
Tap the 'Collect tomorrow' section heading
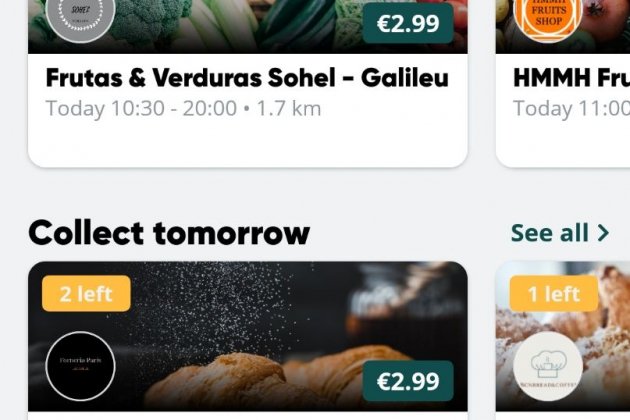[x=169, y=233]
